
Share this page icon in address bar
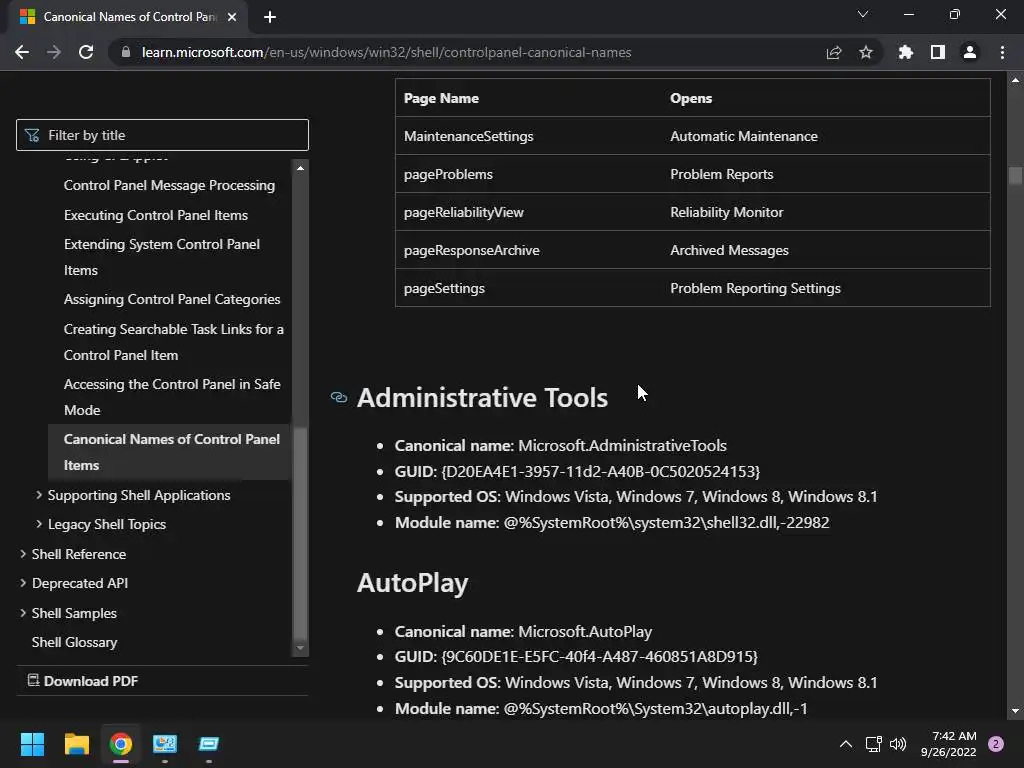click(834, 52)
